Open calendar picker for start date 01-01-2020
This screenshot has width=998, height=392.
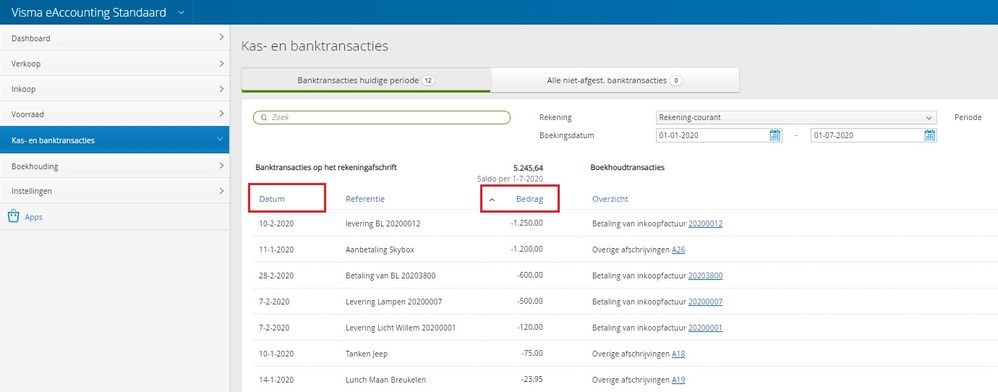[775, 135]
